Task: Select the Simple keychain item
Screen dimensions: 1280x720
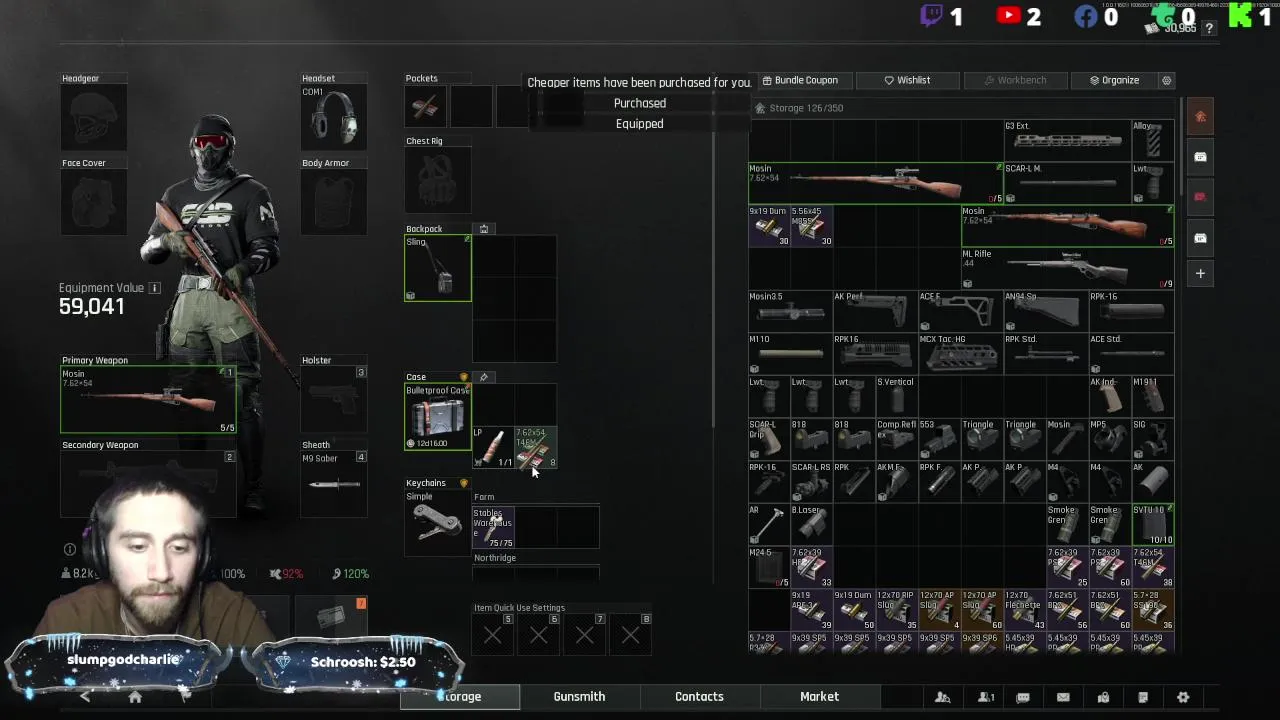Action: point(437,522)
